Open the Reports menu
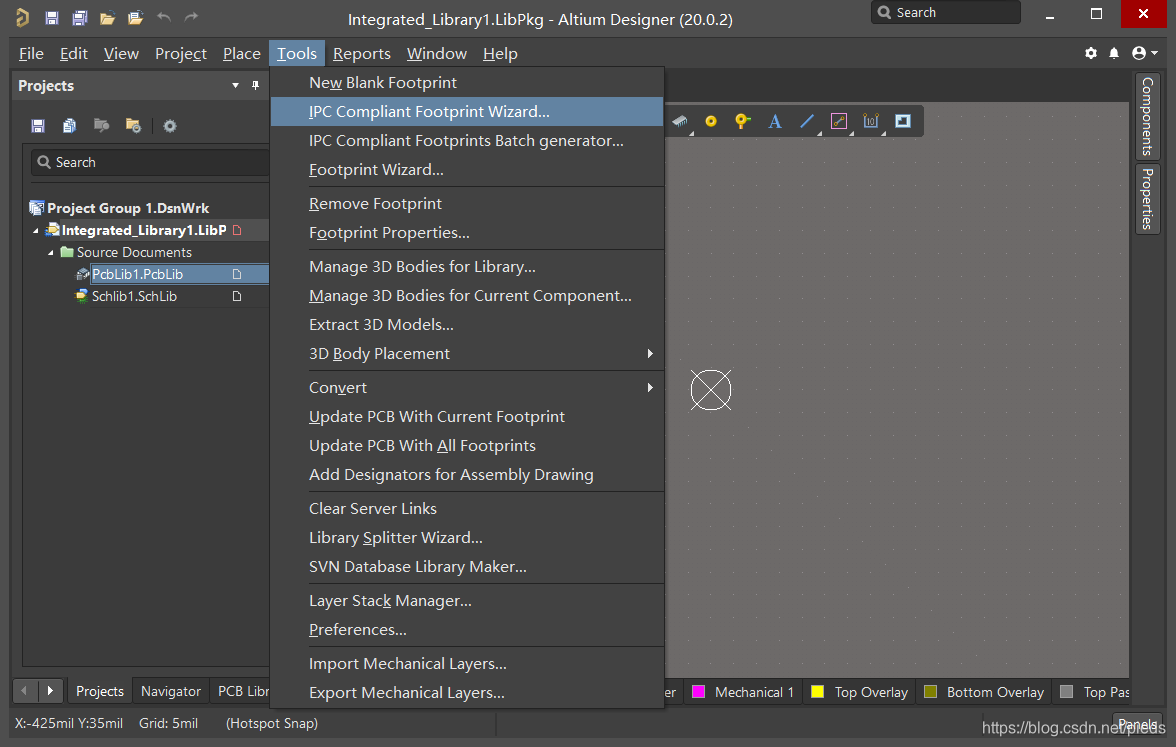 (x=361, y=53)
